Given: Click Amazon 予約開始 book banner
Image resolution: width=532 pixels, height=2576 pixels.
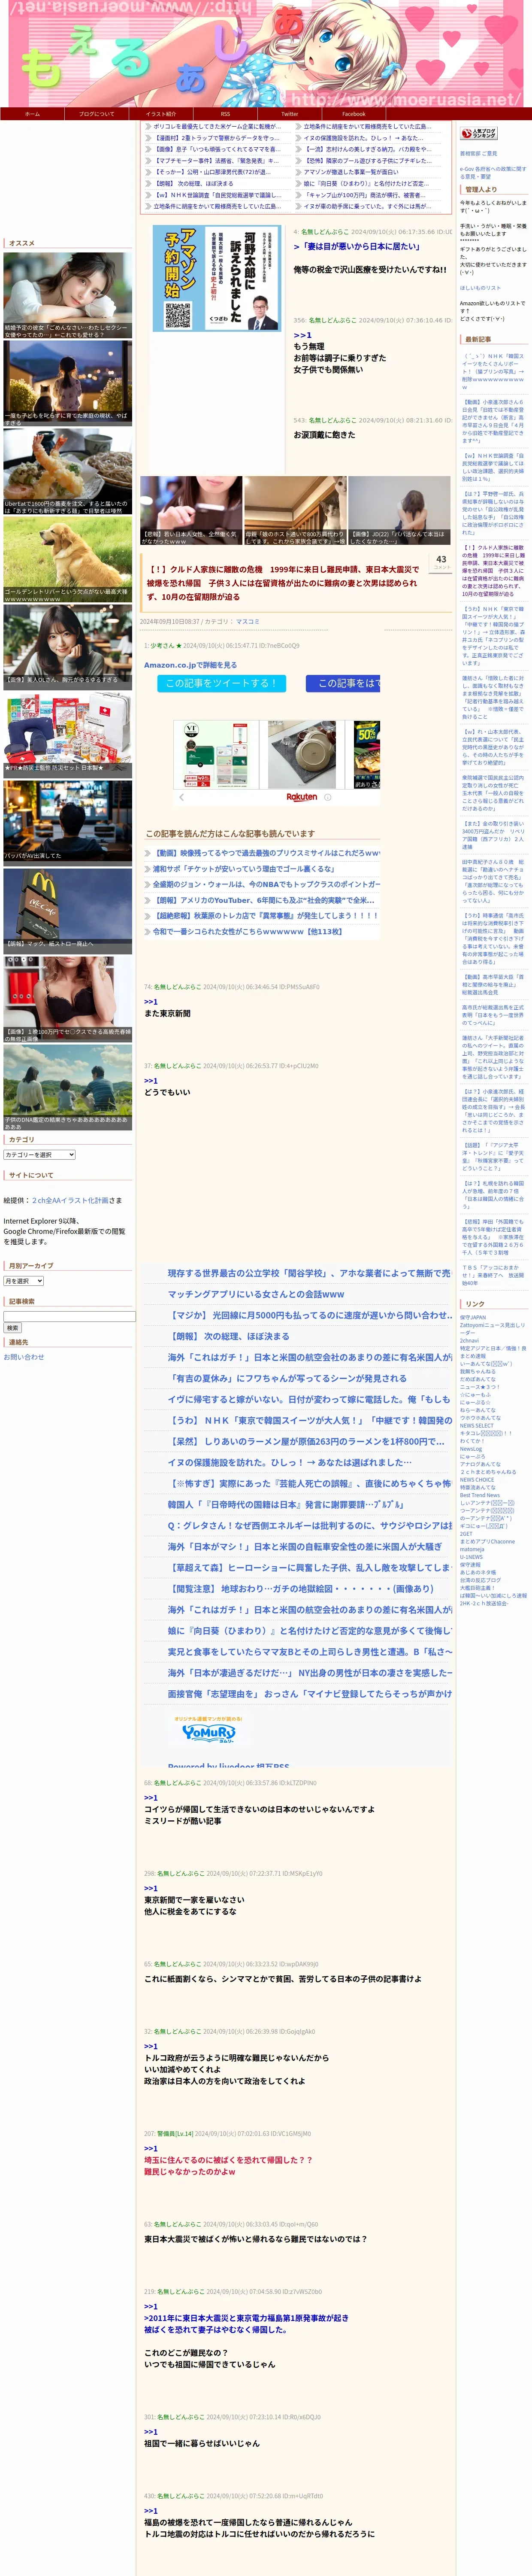Looking at the screenshot, I should [x=217, y=278].
